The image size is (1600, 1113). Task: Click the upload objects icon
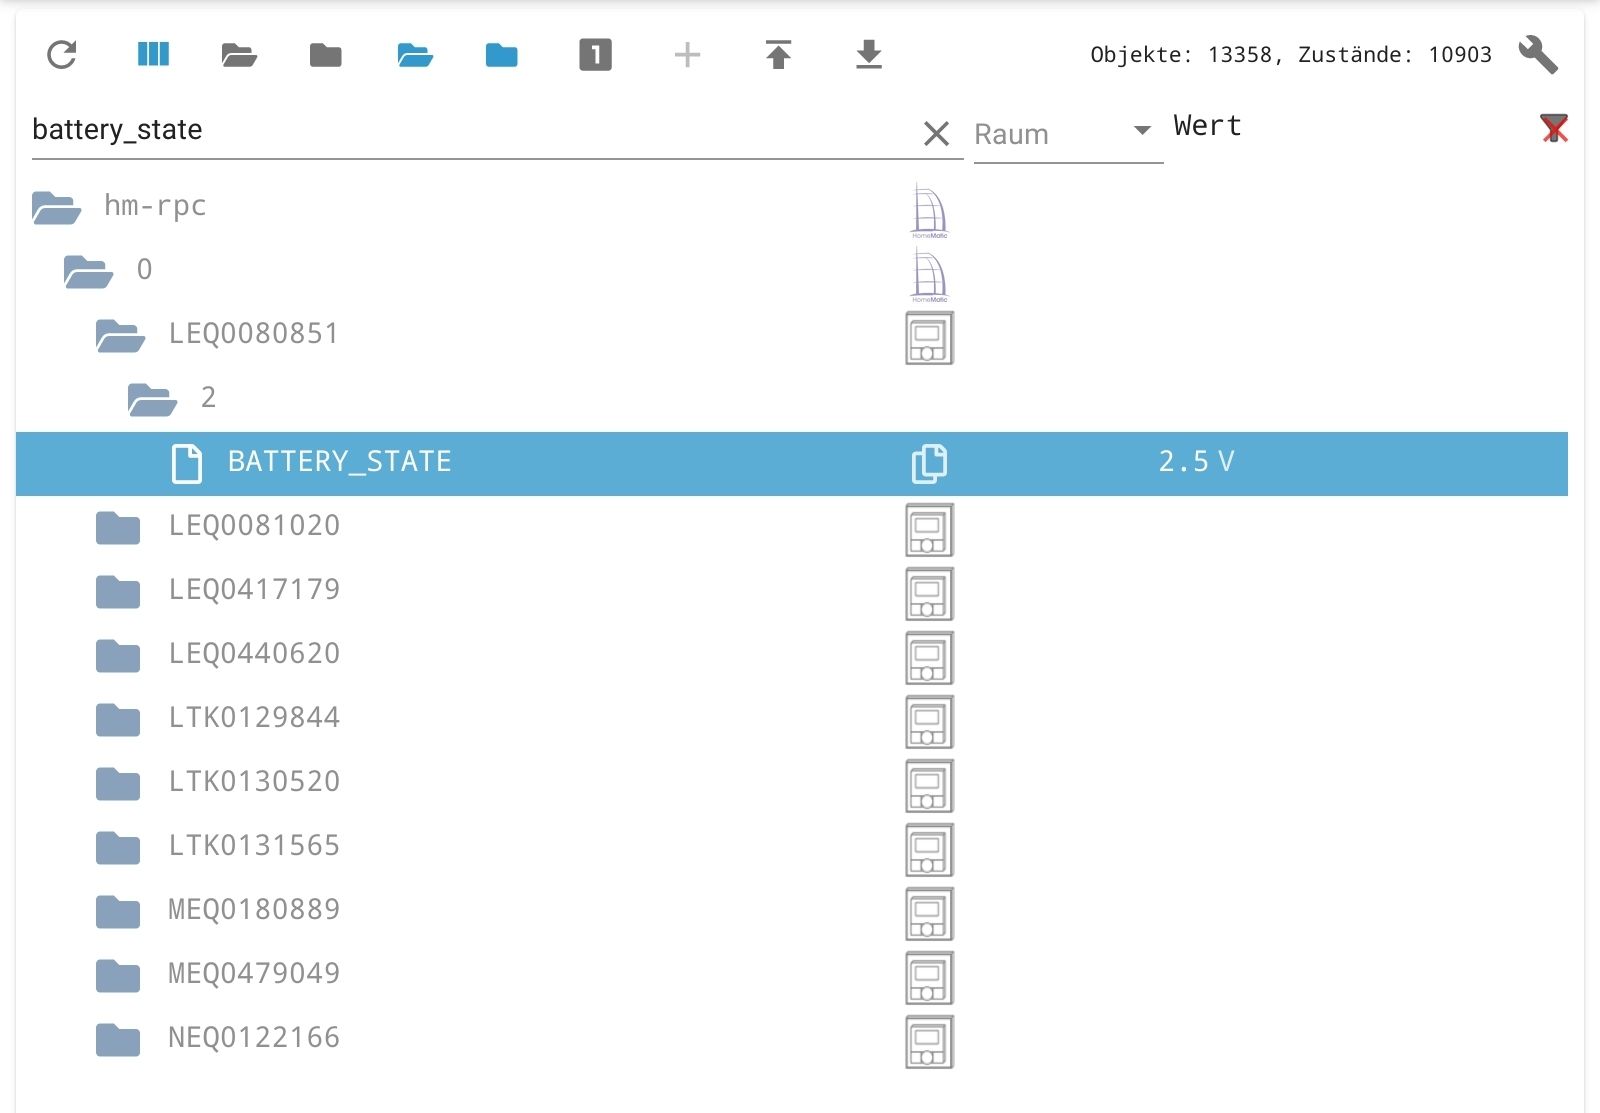778,55
